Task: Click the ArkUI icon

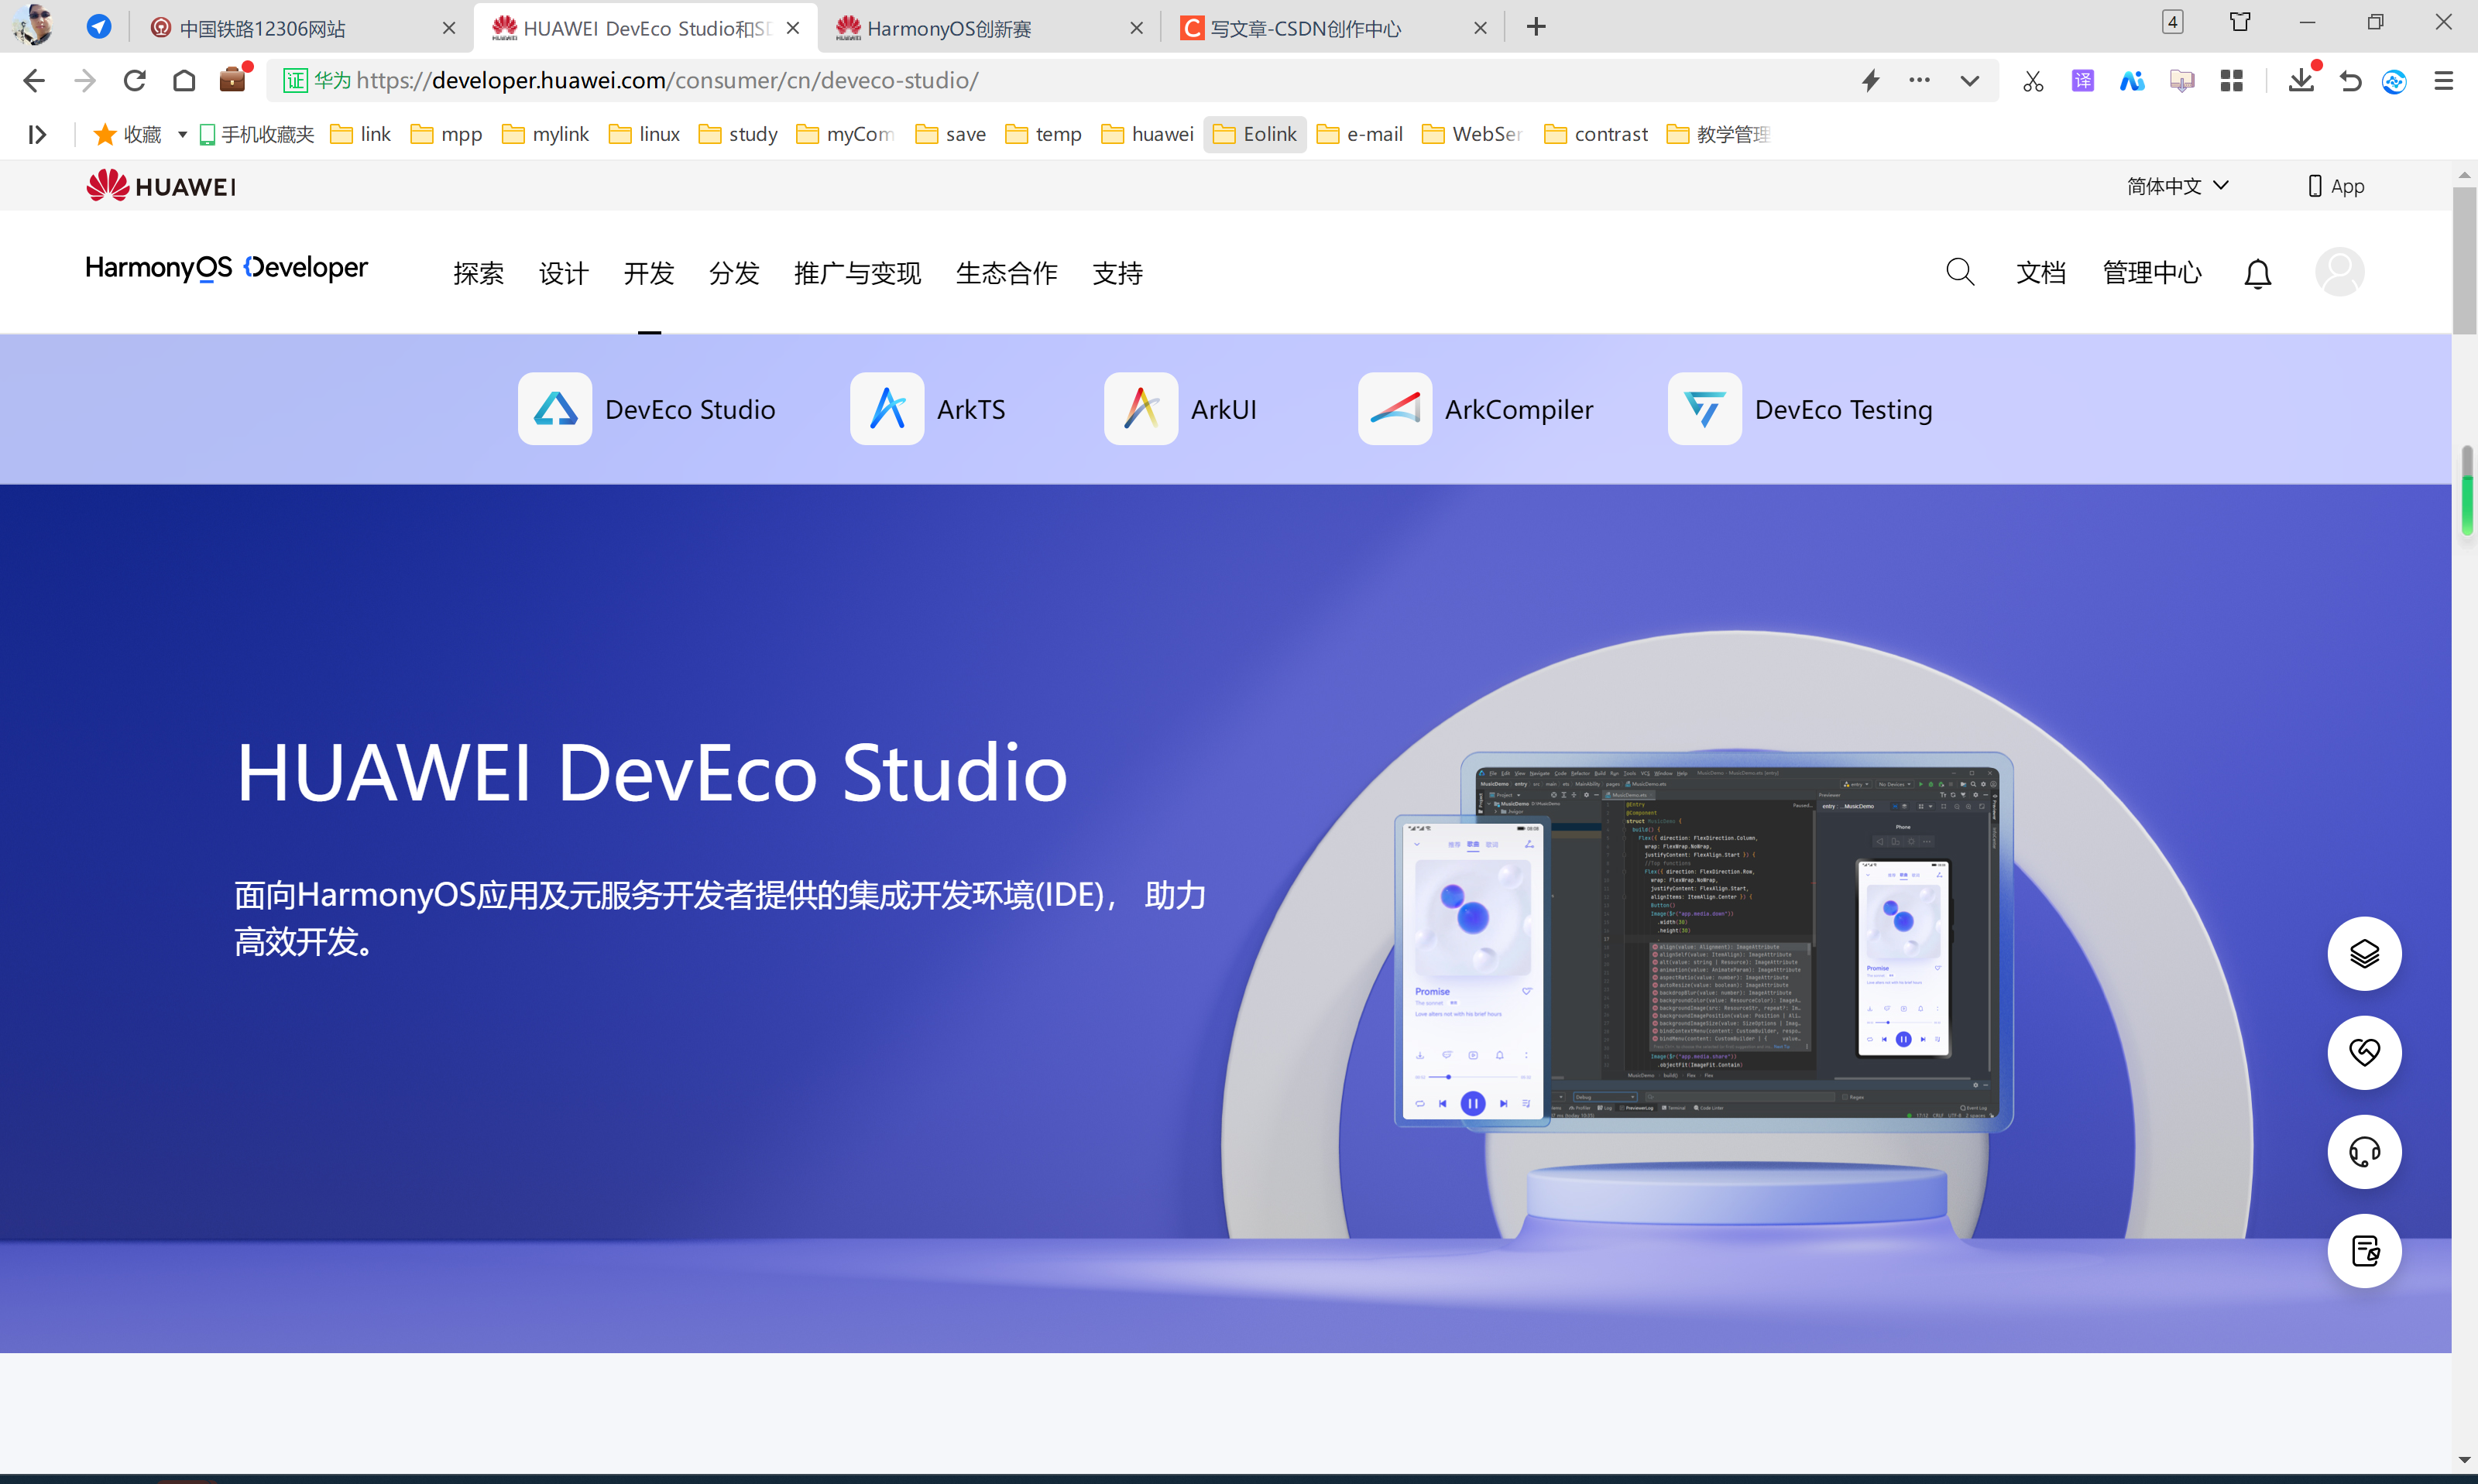Action: point(1139,408)
